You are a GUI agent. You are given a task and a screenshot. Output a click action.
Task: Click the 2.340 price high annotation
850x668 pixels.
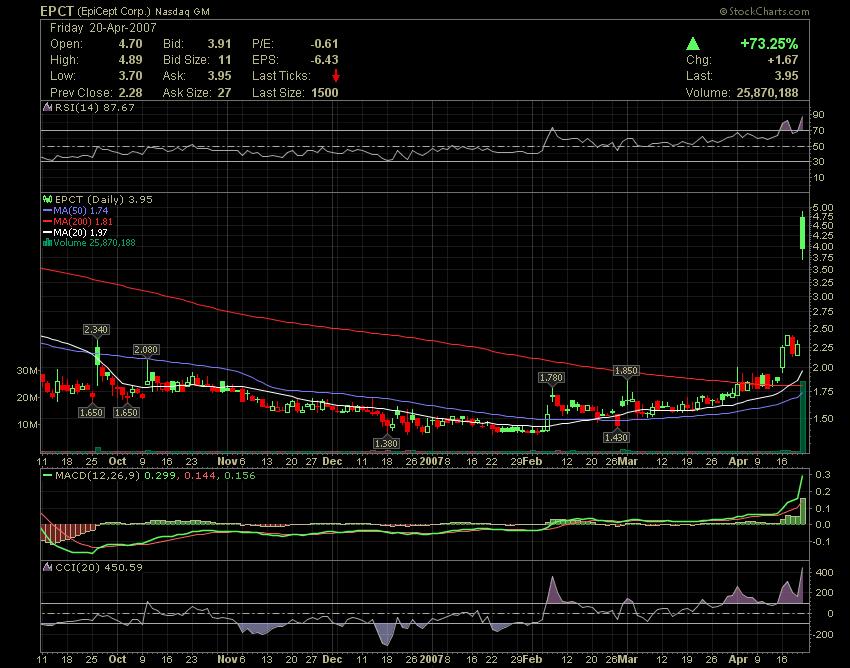click(x=96, y=329)
